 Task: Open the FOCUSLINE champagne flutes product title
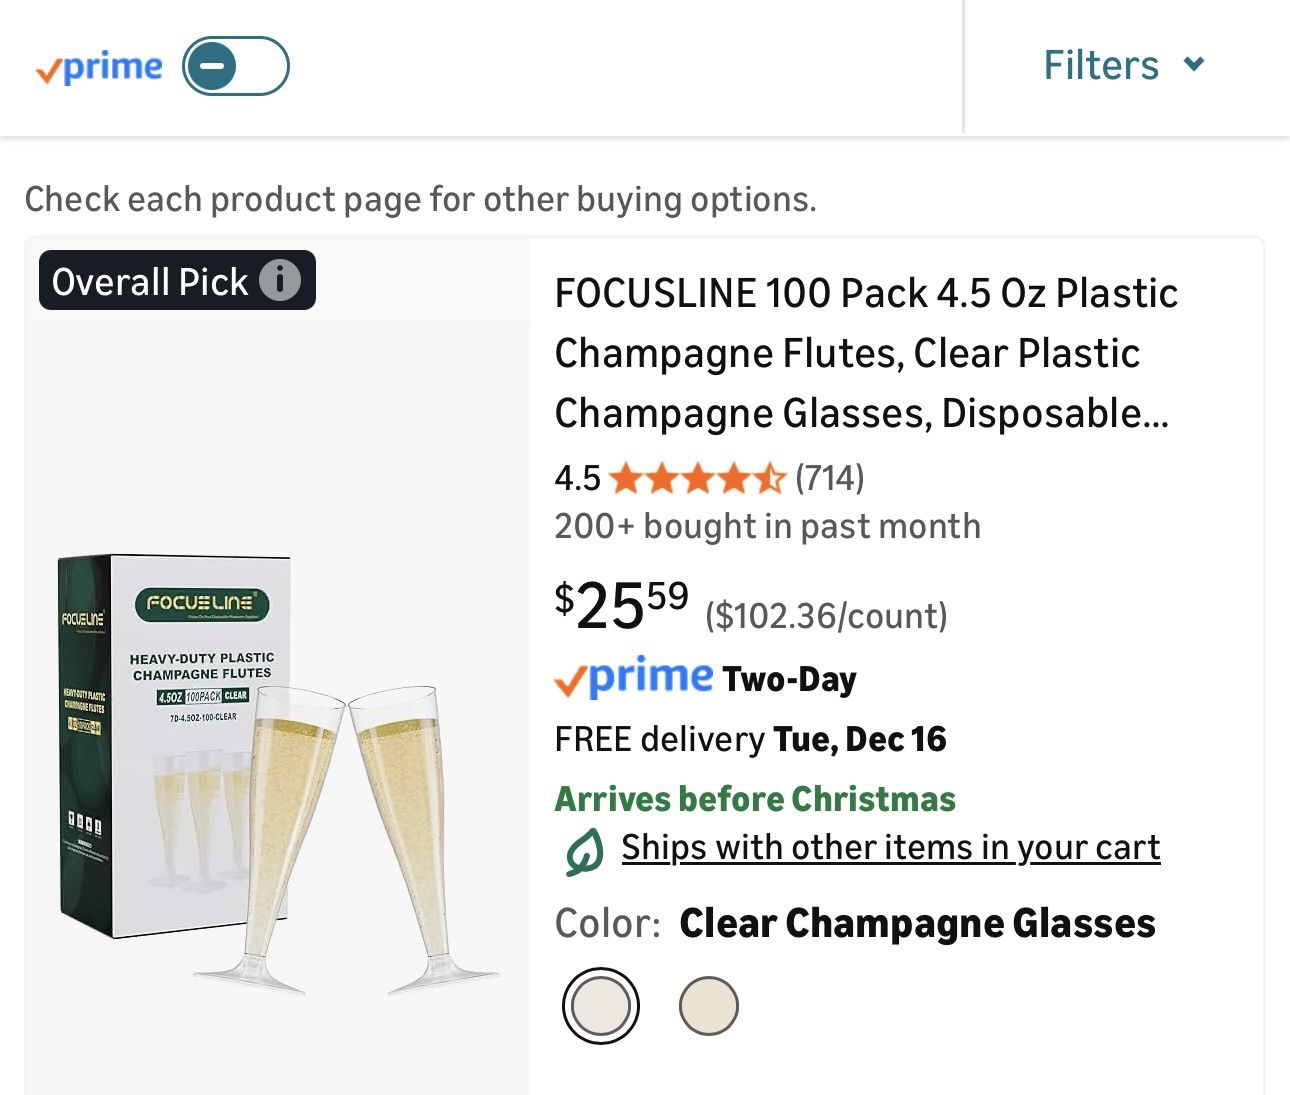(866, 353)
